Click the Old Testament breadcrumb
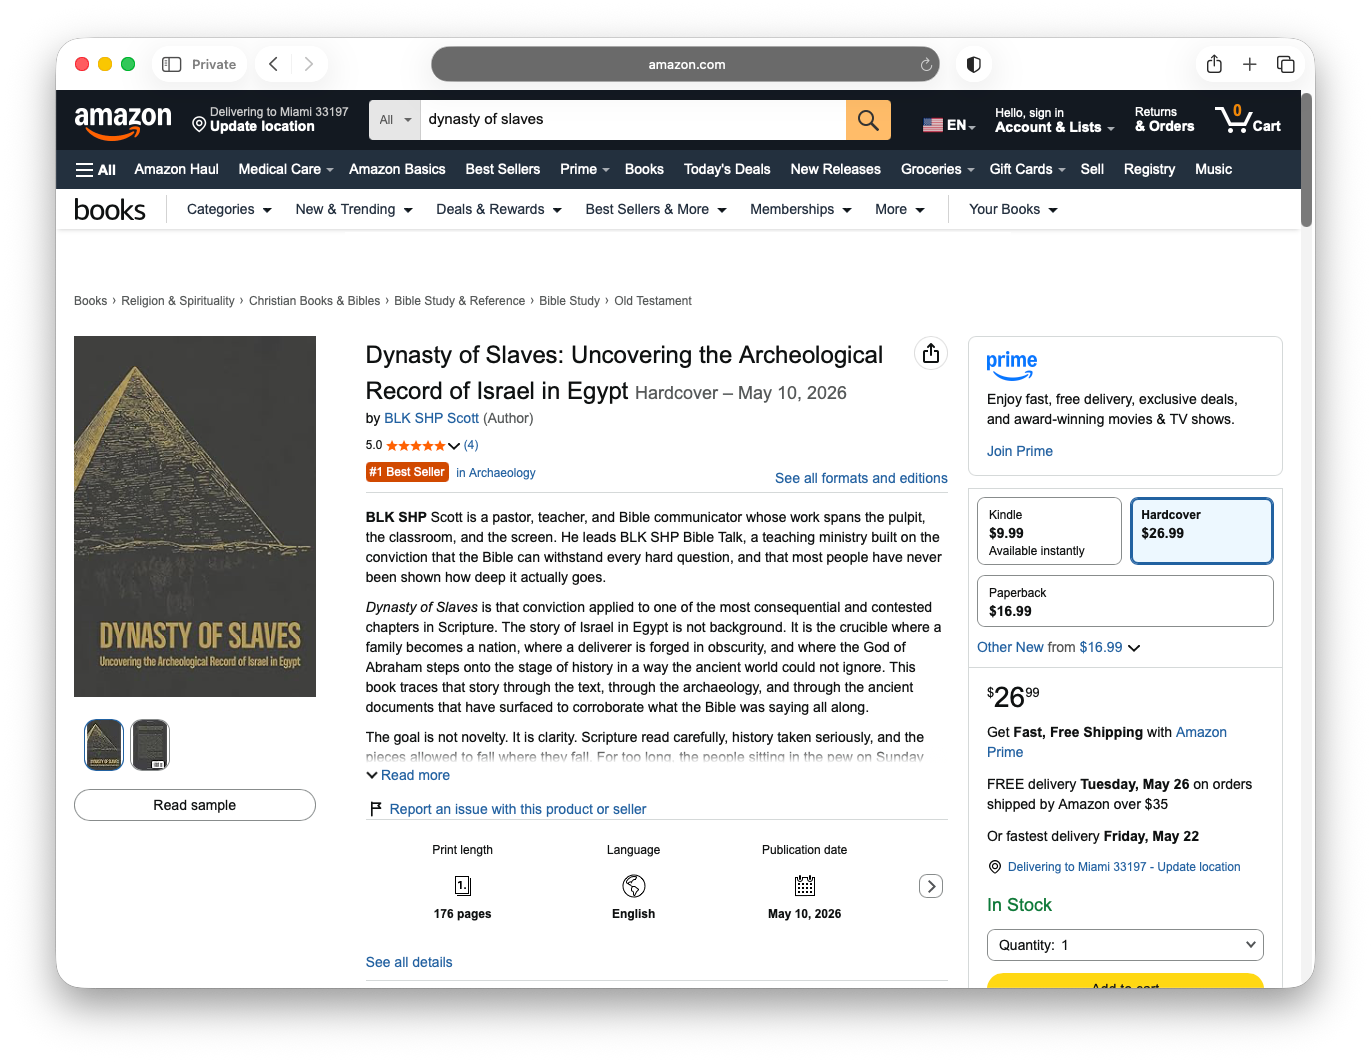1371x1062 pixels. (653, 301)
